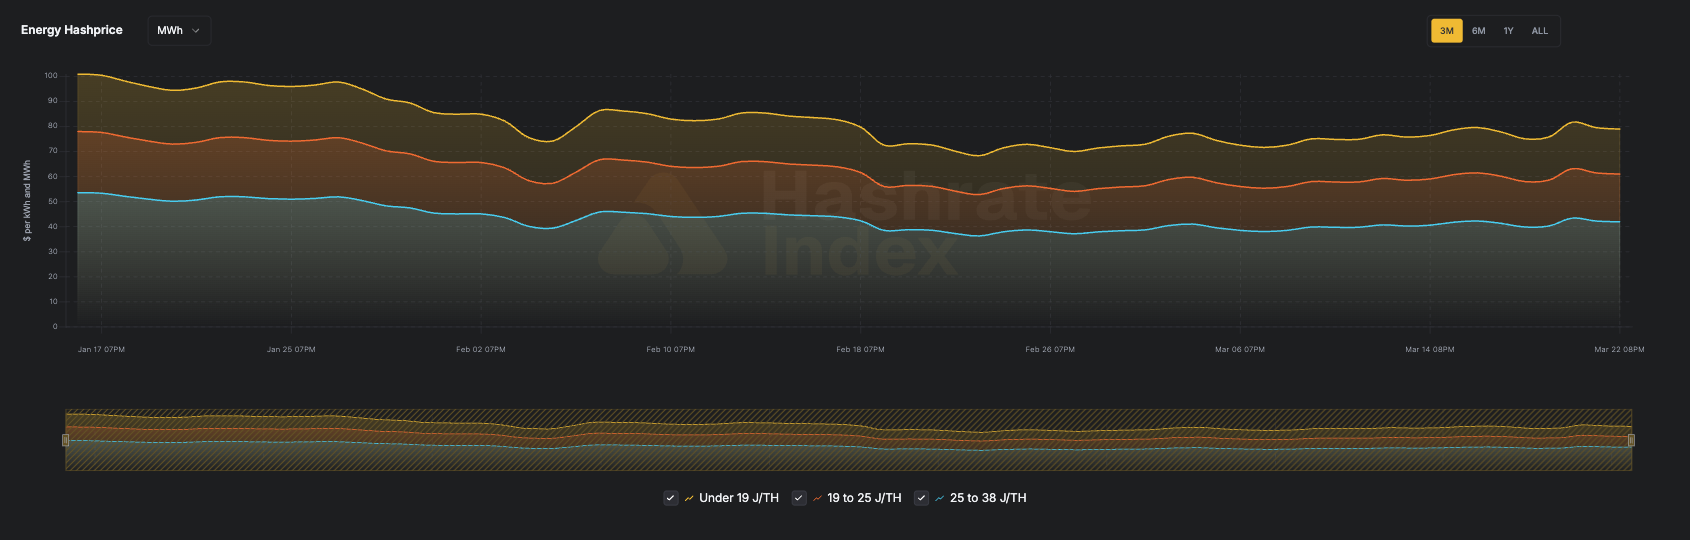The width and height of the screenshot is (1690, 540).
Task: Click the Mar 06 07PM axis label
Action: coord(1239,350)
